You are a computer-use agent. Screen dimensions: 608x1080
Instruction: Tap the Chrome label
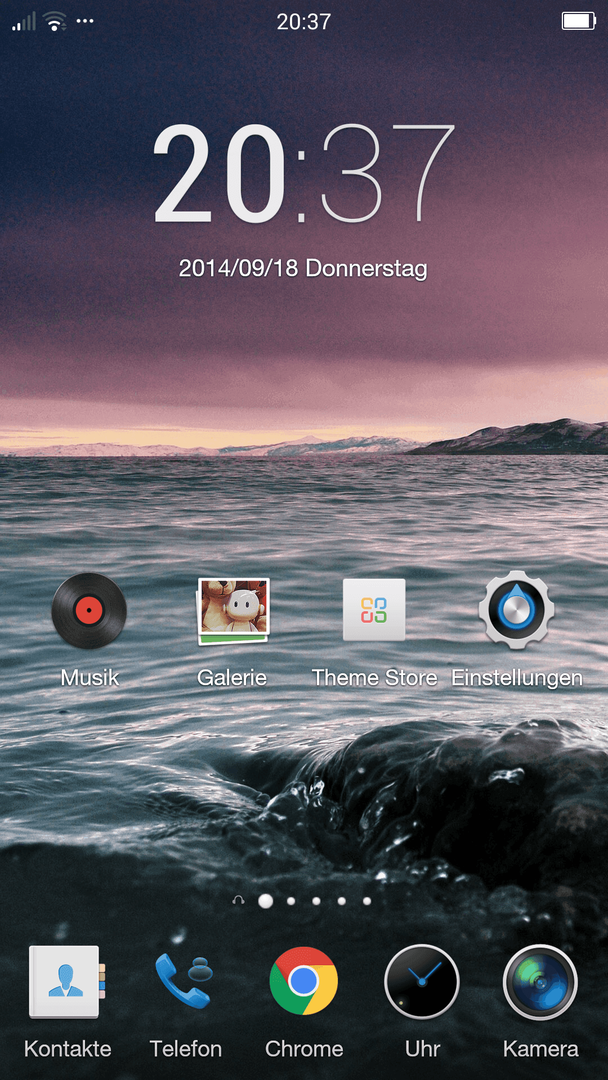(304, 1049)
